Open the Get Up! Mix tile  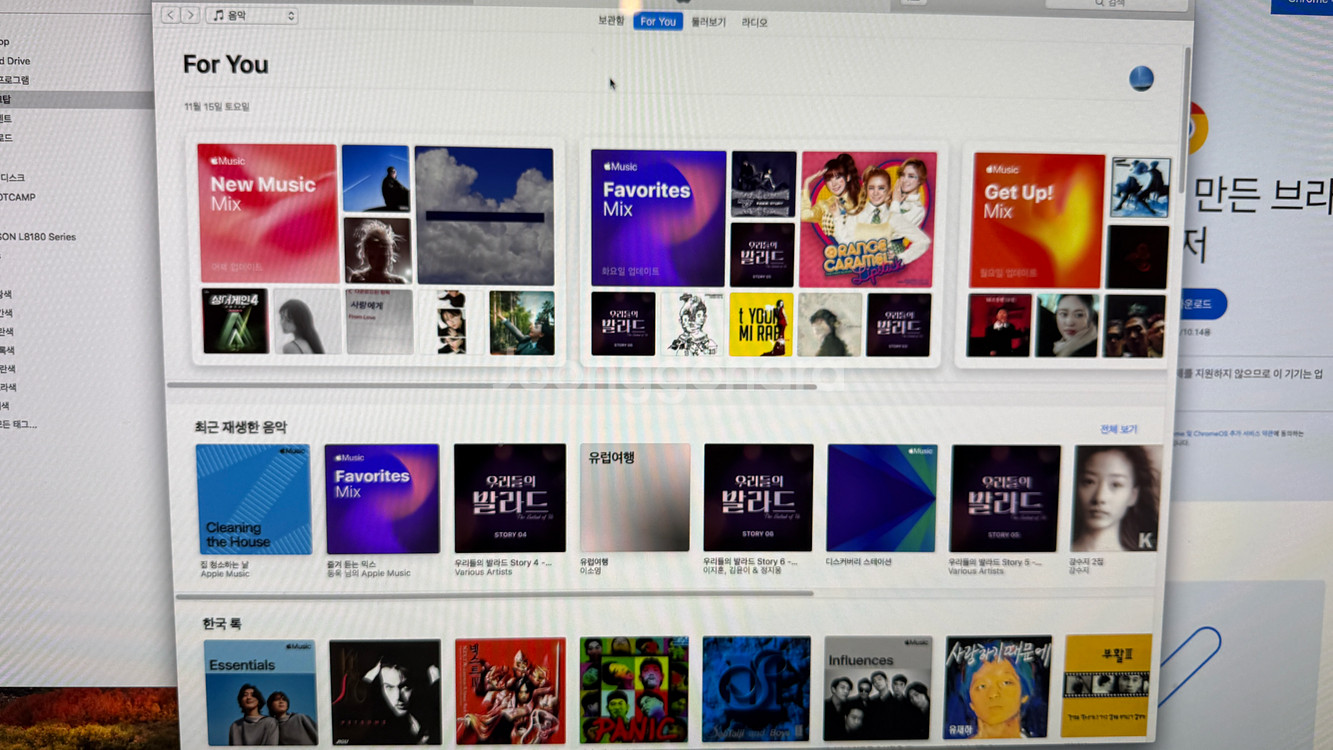[1037, 220]
